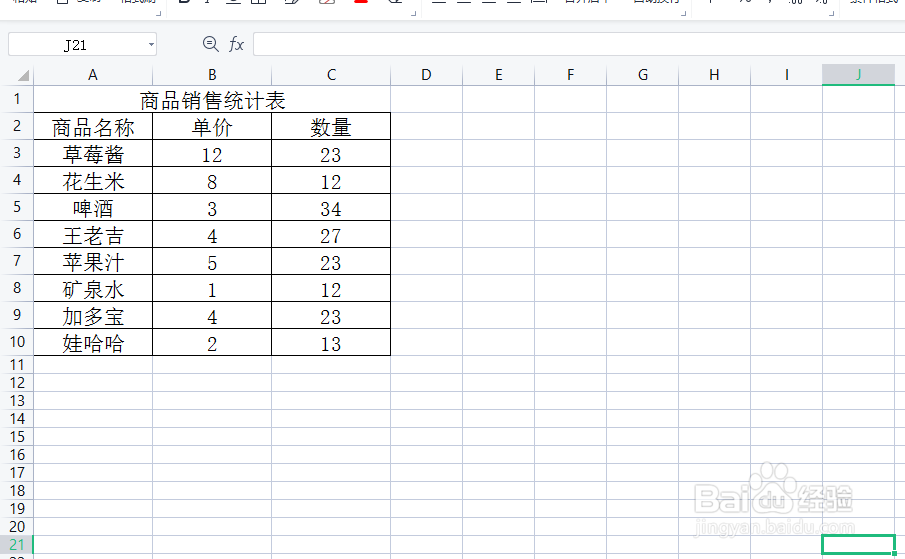Click 王老吉's quantity 27

331,234
